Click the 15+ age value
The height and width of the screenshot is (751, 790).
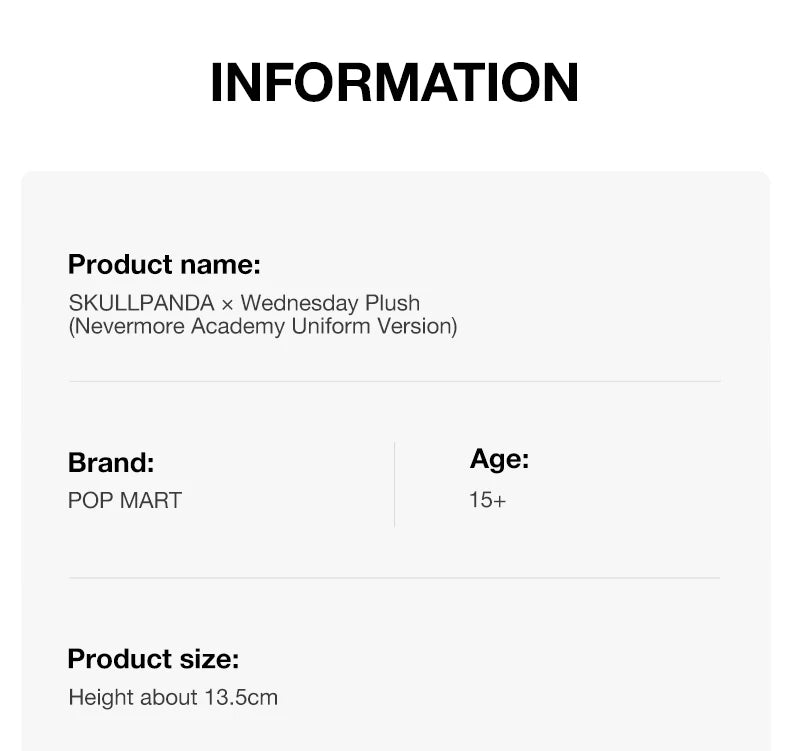487,500
